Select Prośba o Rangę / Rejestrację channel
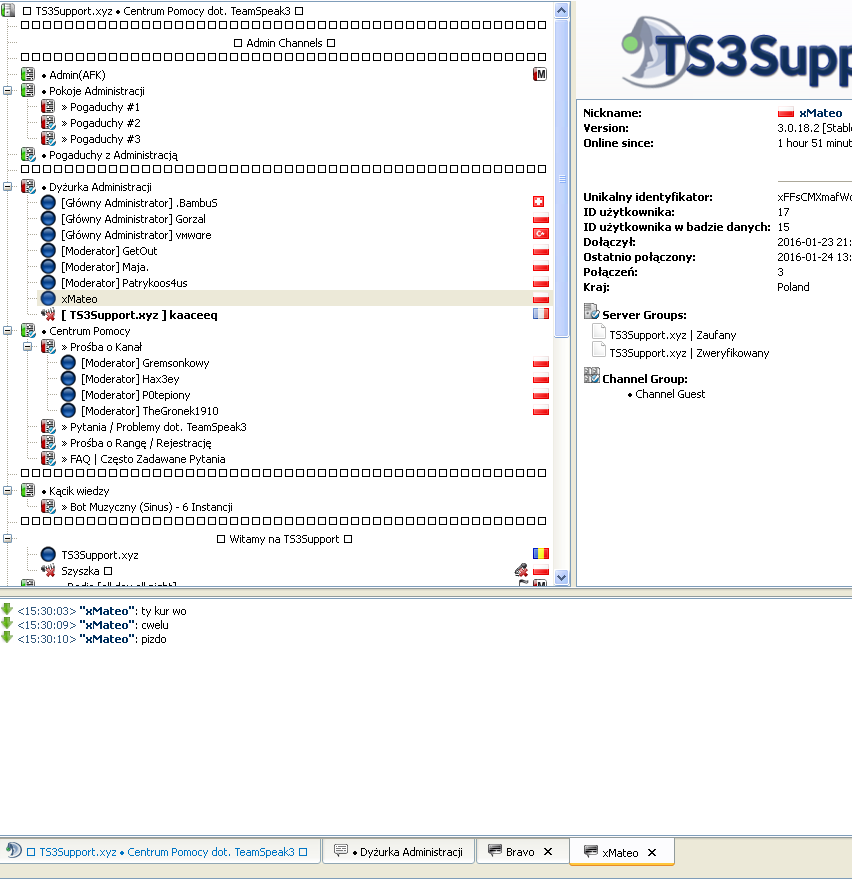 click(136, 443)
